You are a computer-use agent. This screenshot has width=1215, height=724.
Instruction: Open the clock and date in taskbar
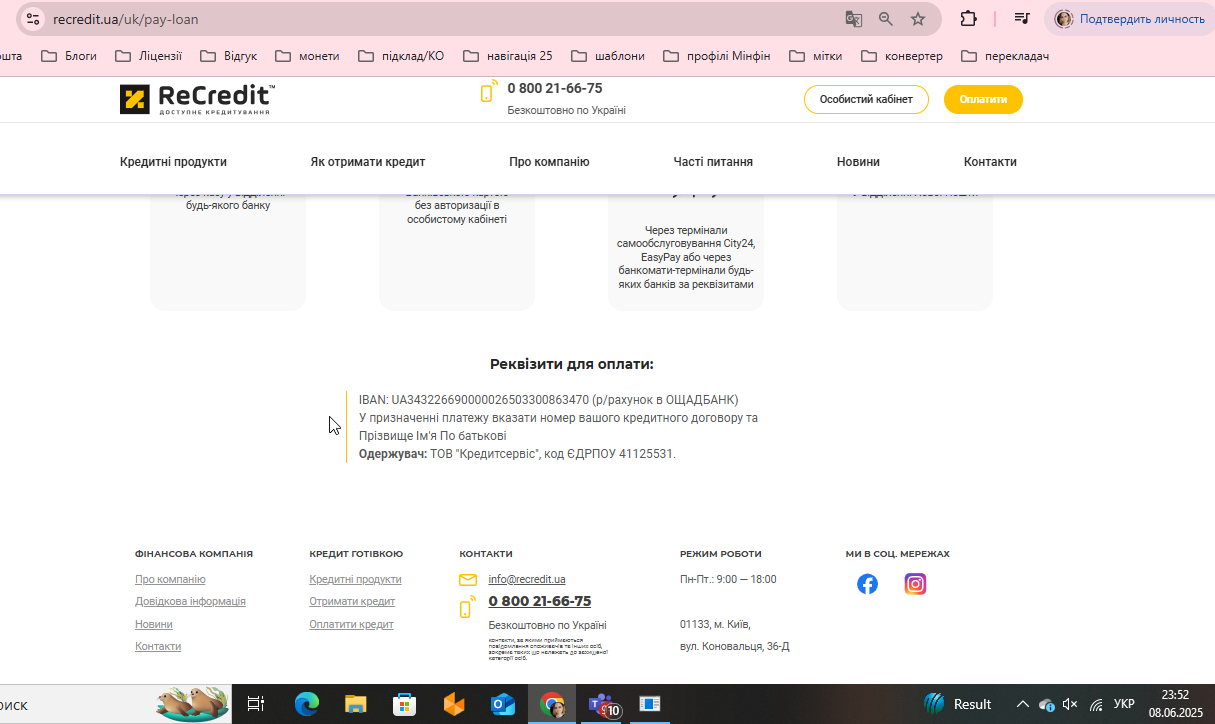pyautogui.click(x=1176, y=704)
